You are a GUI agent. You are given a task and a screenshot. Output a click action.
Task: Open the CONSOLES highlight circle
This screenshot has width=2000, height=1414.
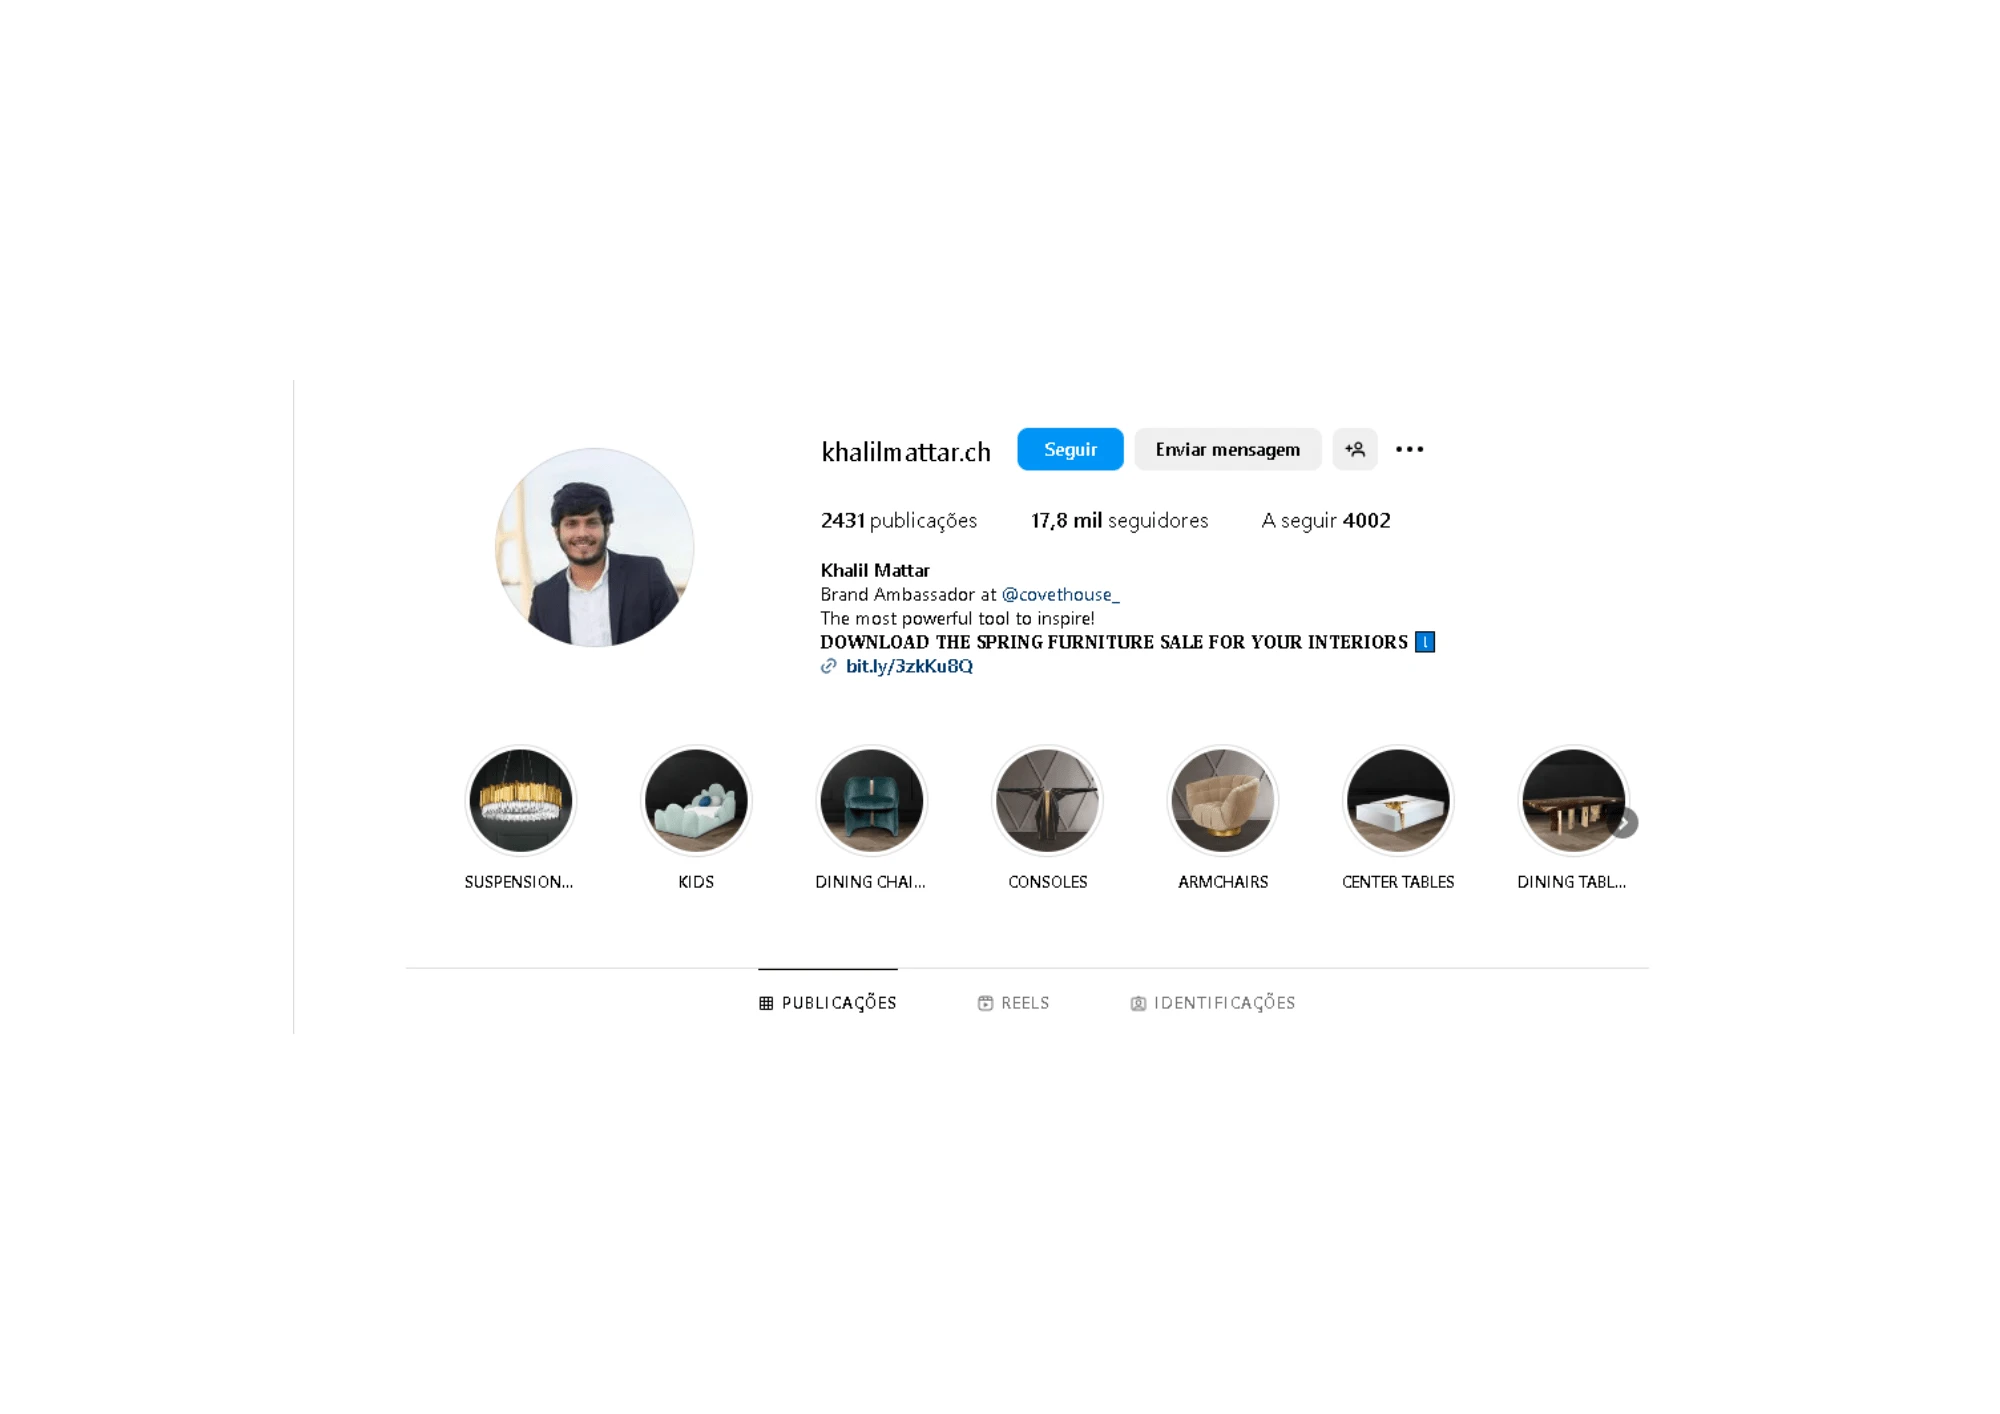pyautogui.click(x=1047, y=800)
